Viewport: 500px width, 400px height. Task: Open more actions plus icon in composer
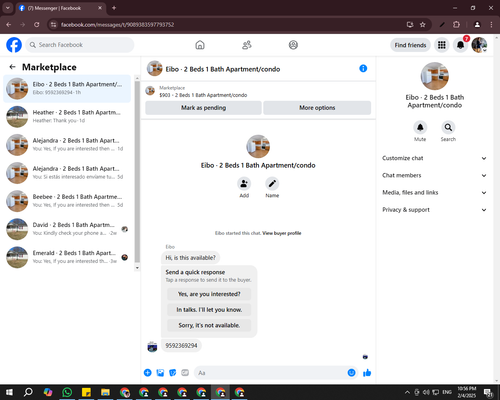point(148,373)
